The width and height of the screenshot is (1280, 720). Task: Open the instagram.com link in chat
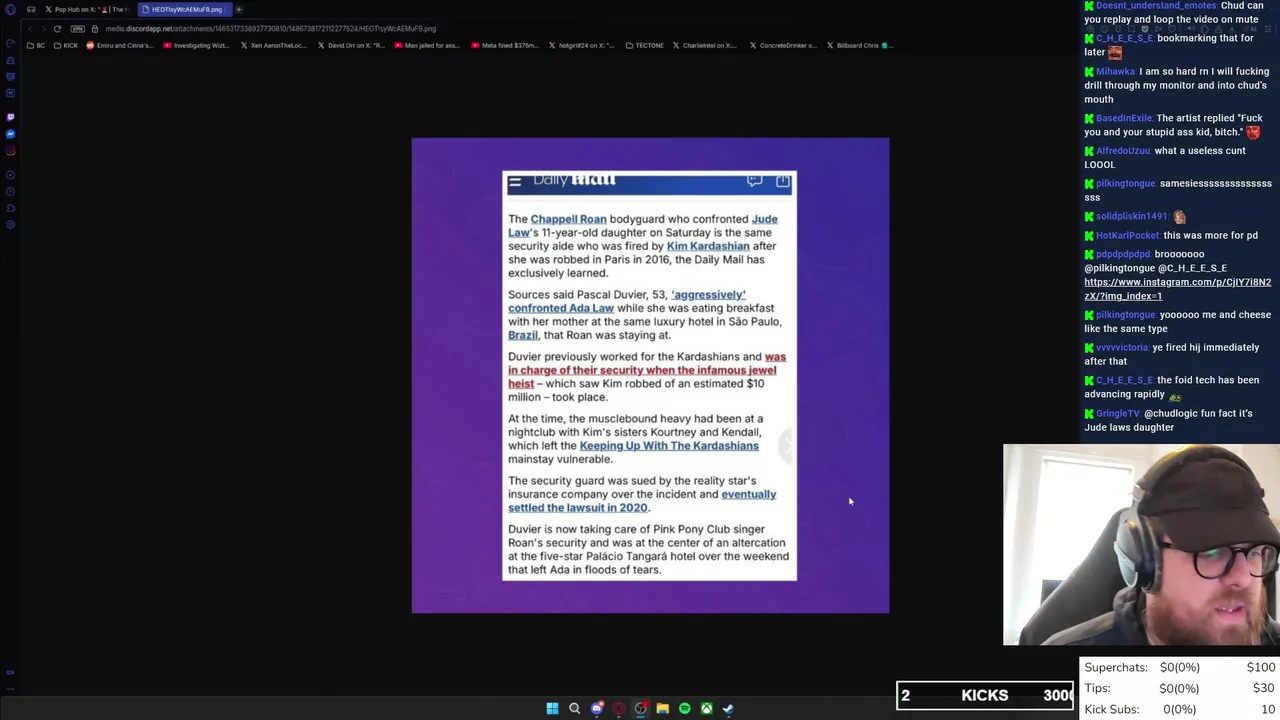pos(1177,289)
